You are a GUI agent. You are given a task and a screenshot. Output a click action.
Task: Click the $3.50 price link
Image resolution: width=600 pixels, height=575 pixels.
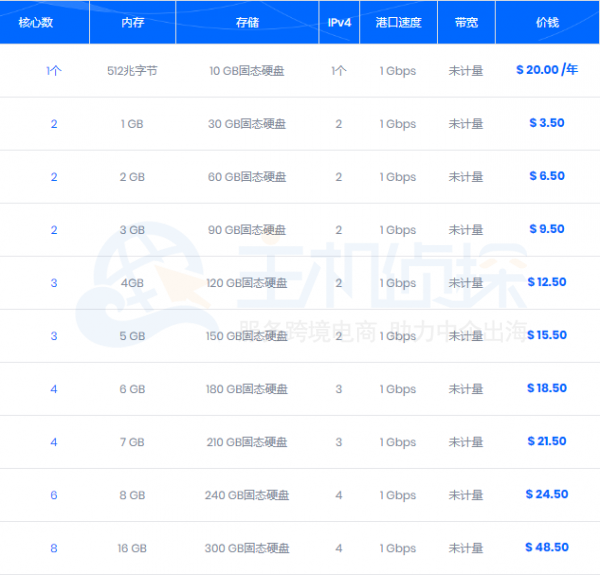pos(547,123)
